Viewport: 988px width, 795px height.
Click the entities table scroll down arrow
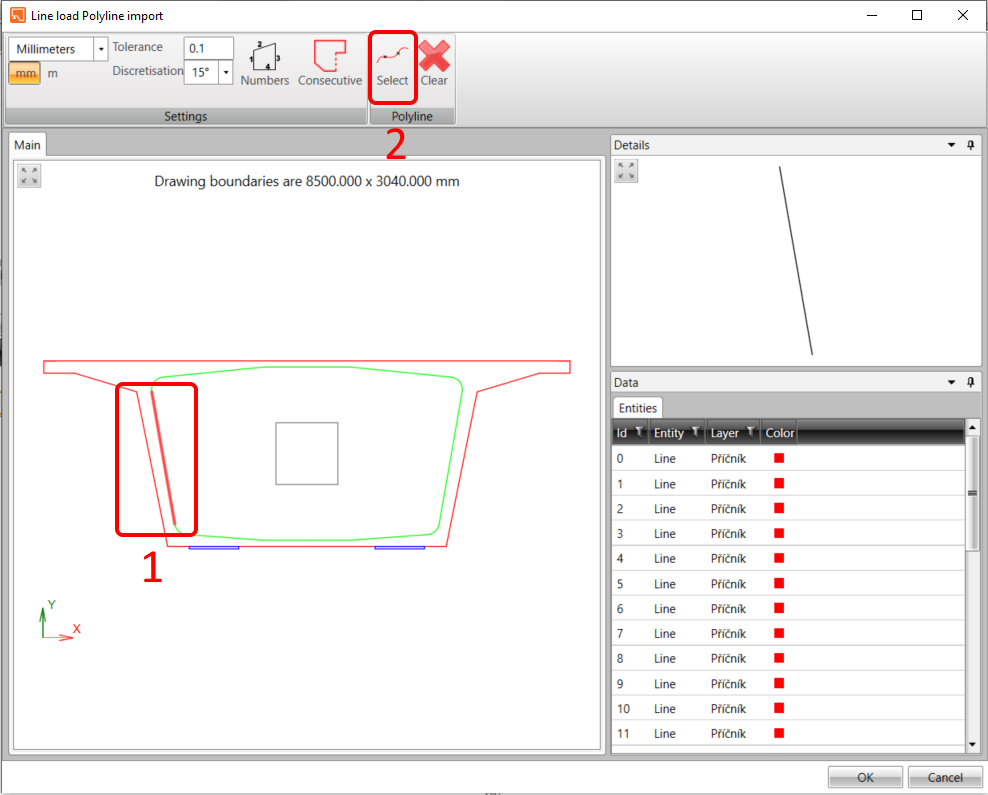(x=972, y=745)
